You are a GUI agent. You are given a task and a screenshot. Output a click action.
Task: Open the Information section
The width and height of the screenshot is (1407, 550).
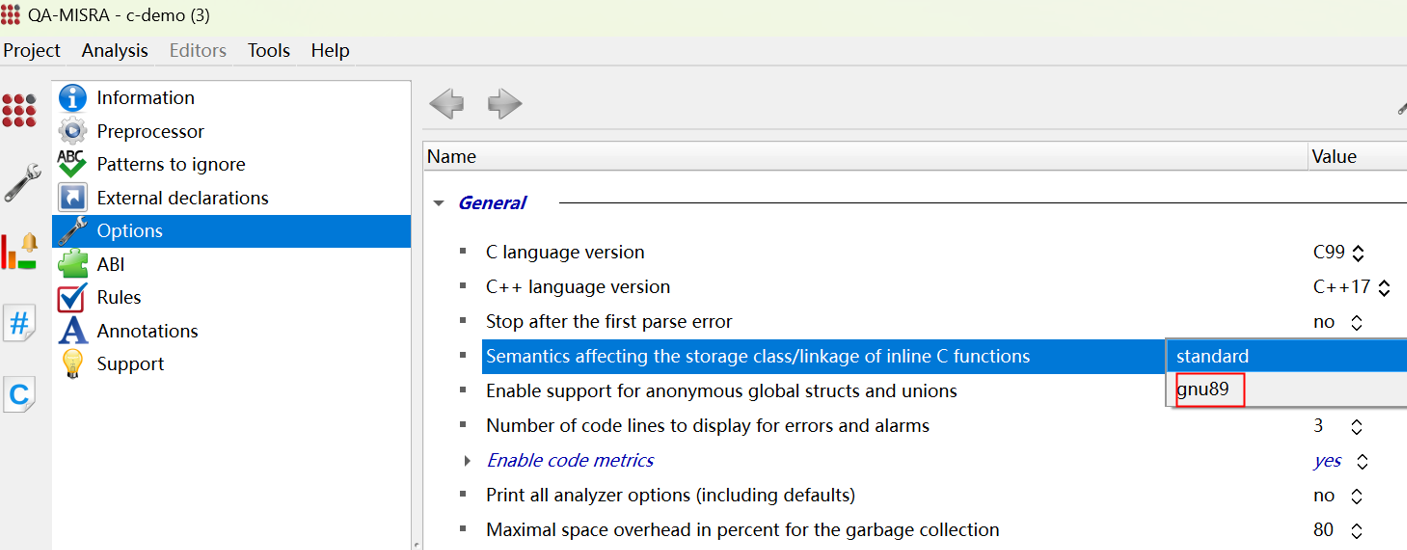pos(145,98)
